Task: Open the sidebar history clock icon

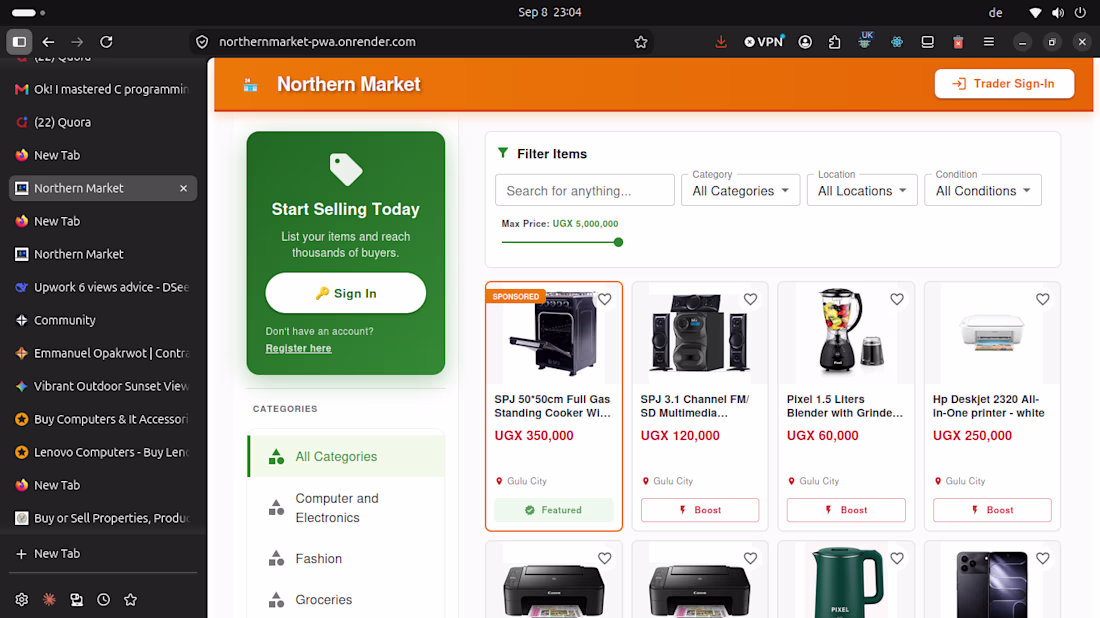Action: coord(103,600)
